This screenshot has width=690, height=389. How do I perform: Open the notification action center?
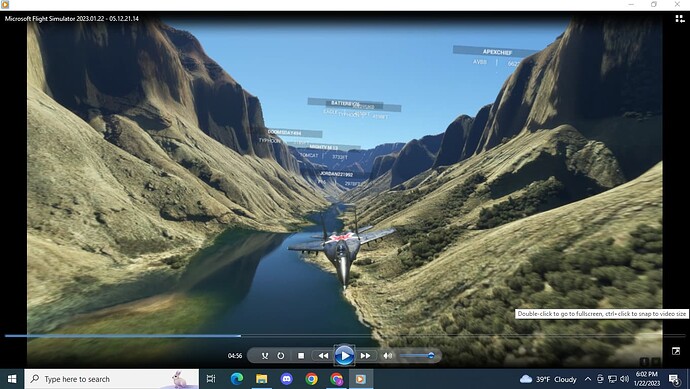point(674,379)
